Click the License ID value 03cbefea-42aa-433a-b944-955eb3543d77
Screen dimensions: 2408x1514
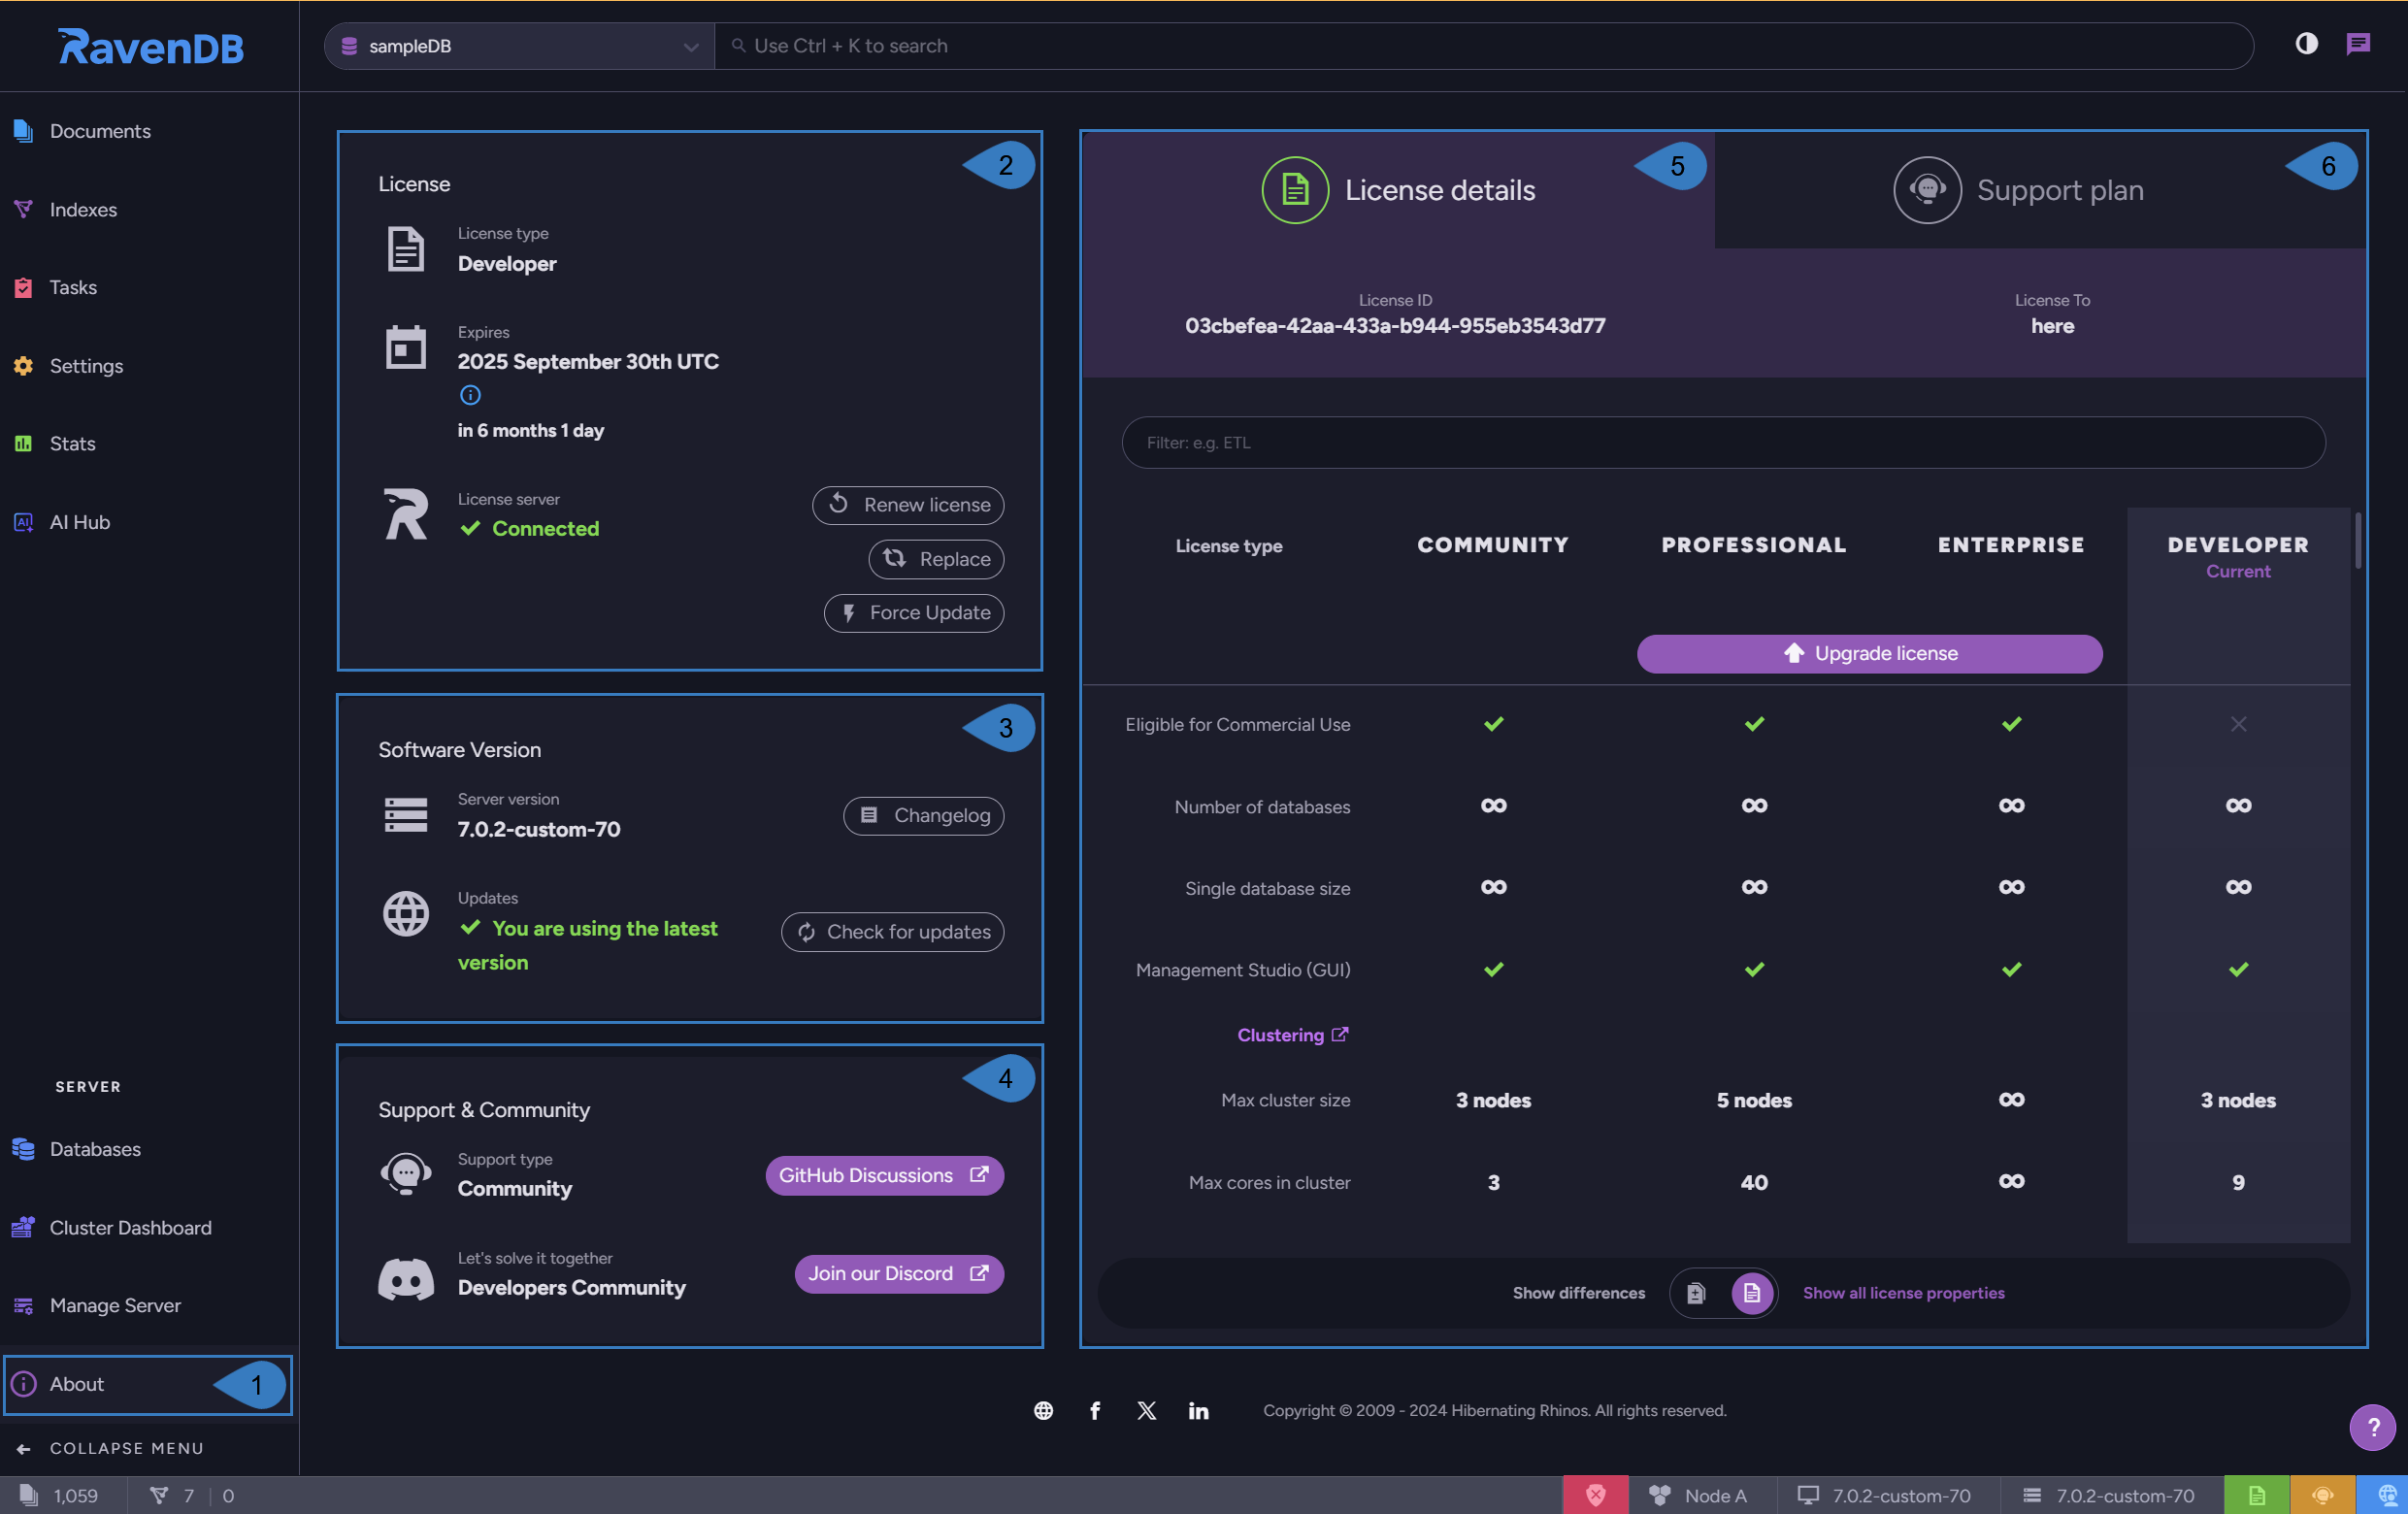(x=1395, y=325)
